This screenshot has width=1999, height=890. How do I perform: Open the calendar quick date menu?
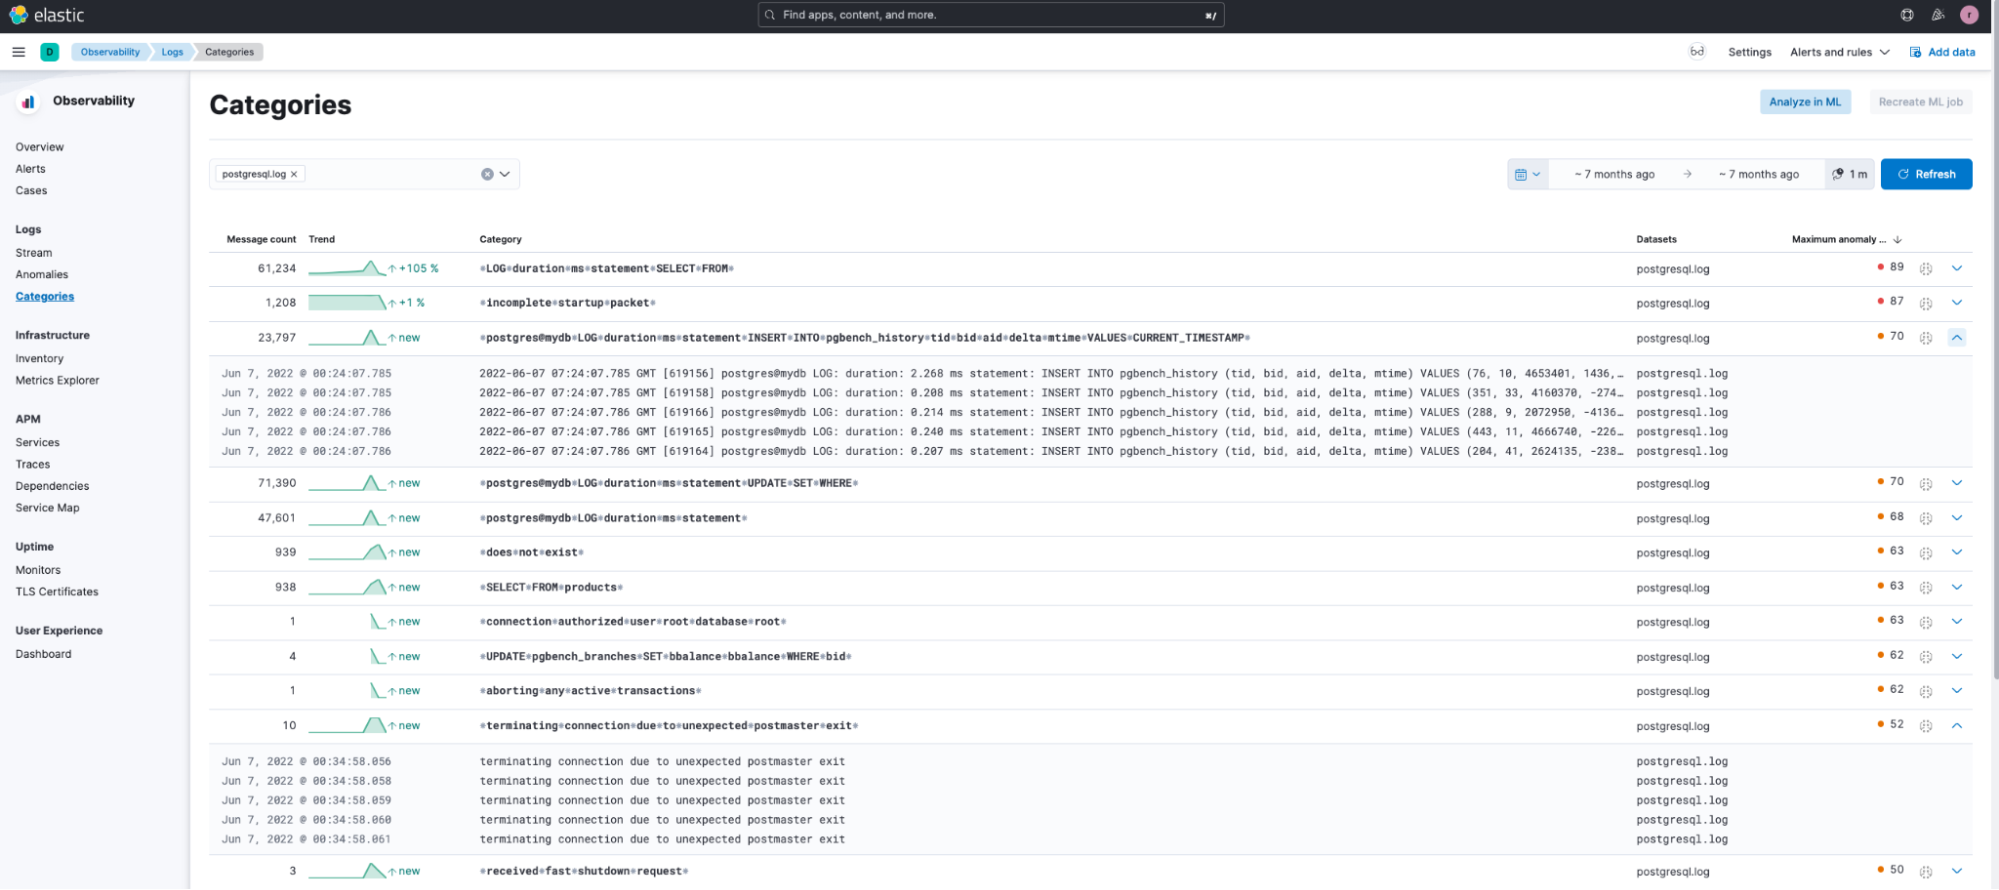(x=1527, y=174)
